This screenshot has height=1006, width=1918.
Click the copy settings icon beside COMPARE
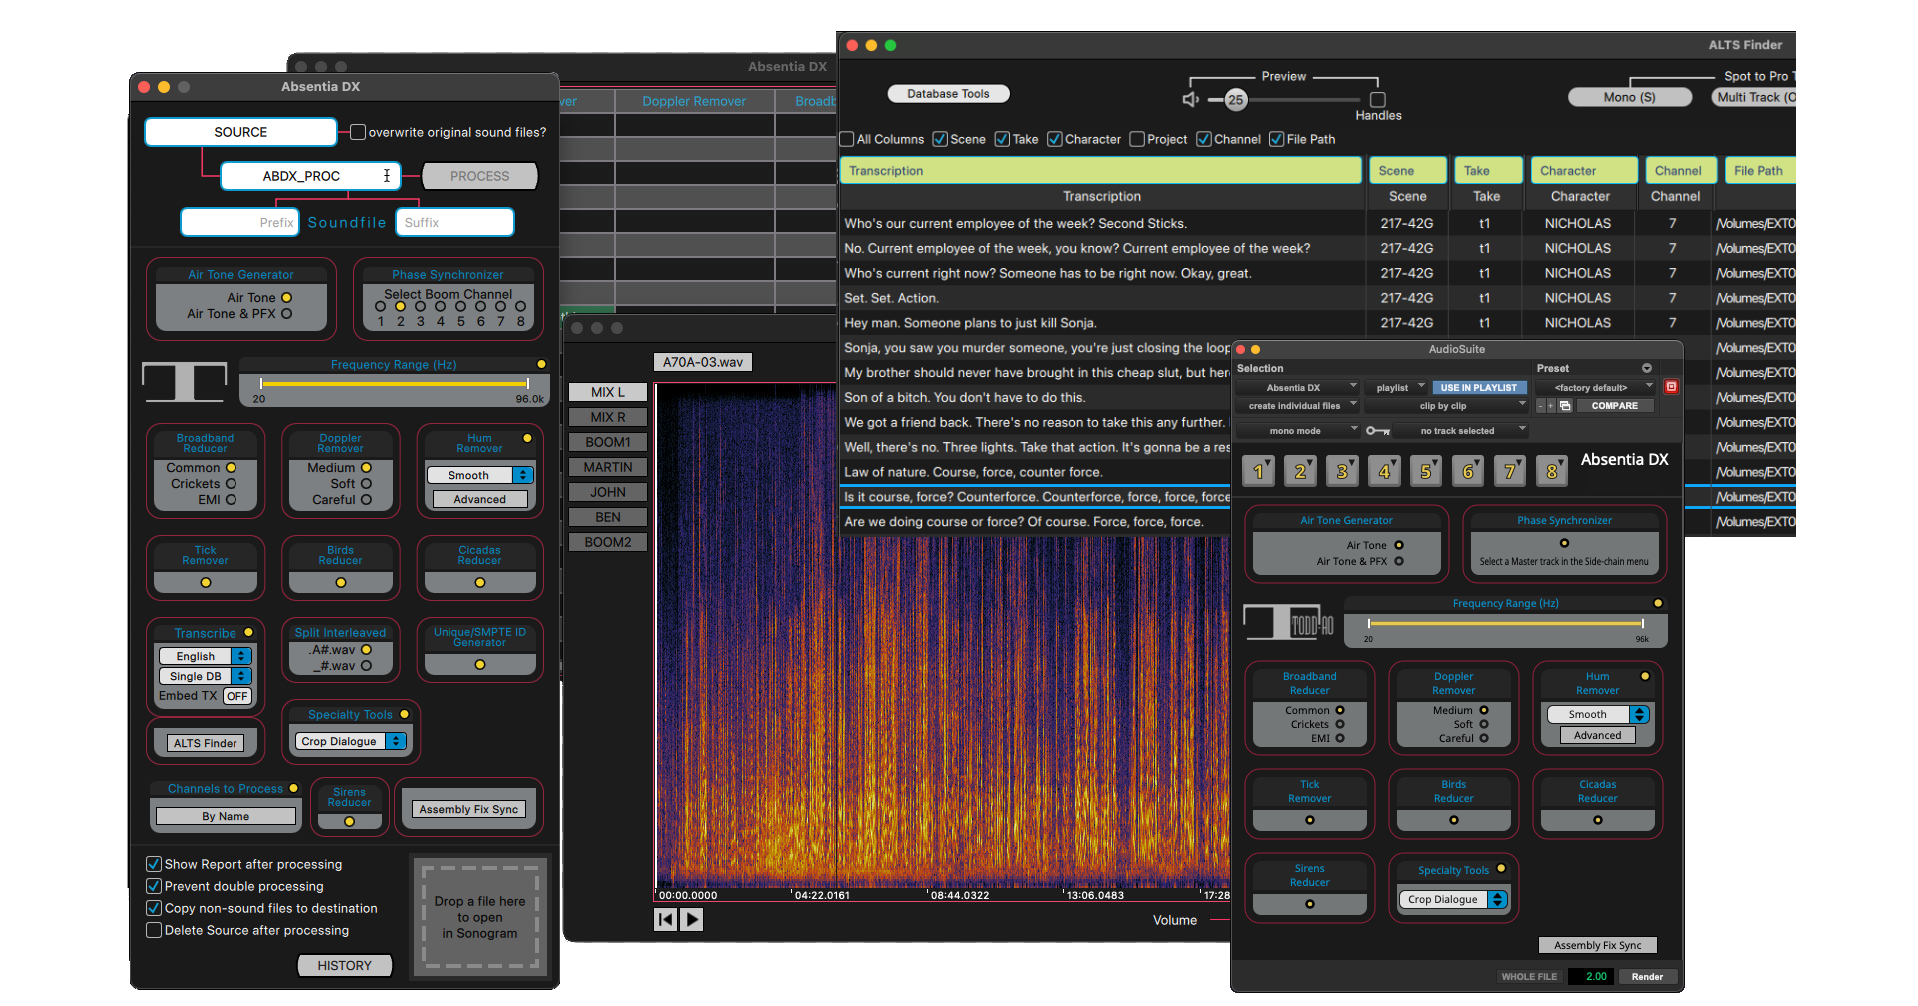tap(1566, 406)
